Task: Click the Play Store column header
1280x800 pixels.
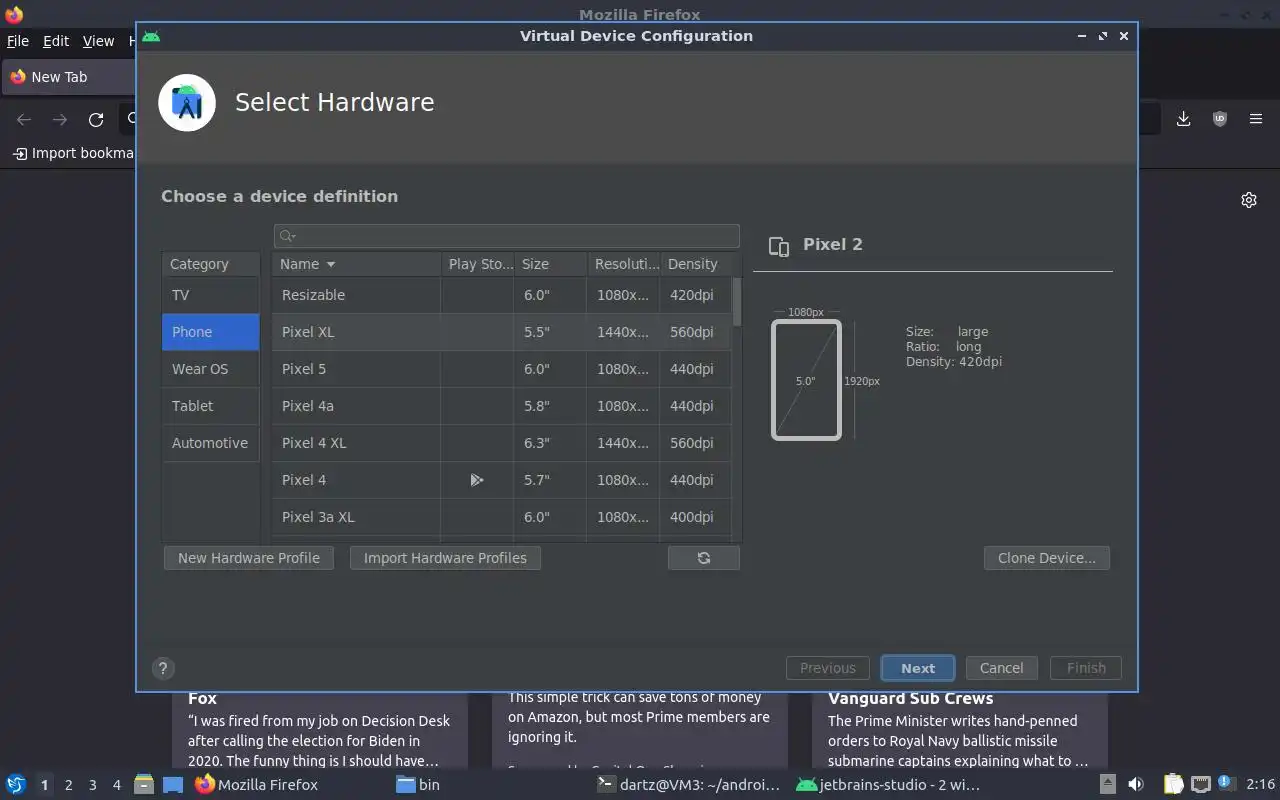Action: [x=478, y=264]
